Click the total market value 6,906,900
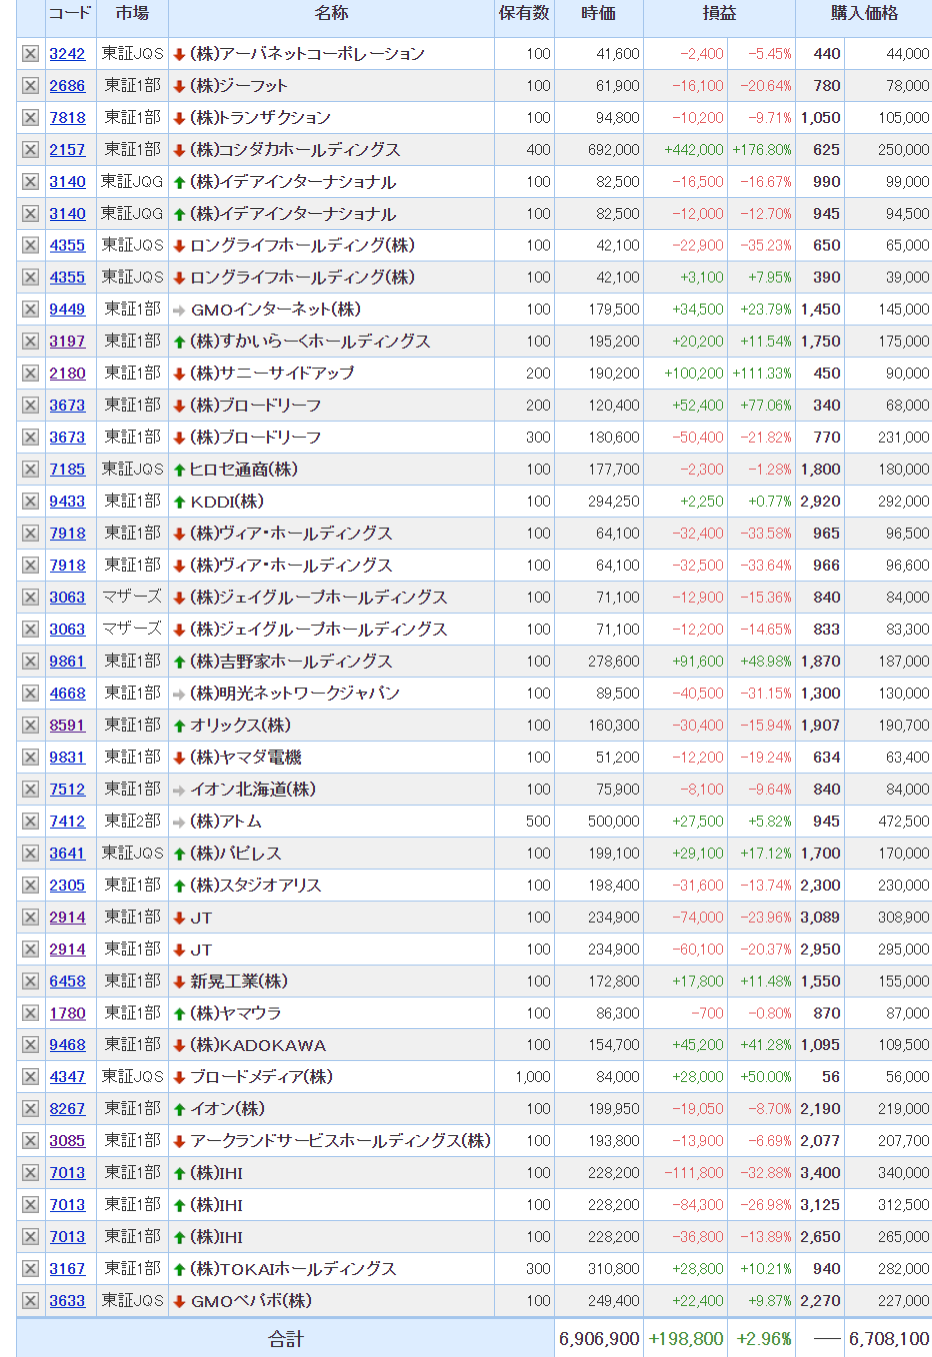Screen dimensions: 932x1357 coord(600,1339)
